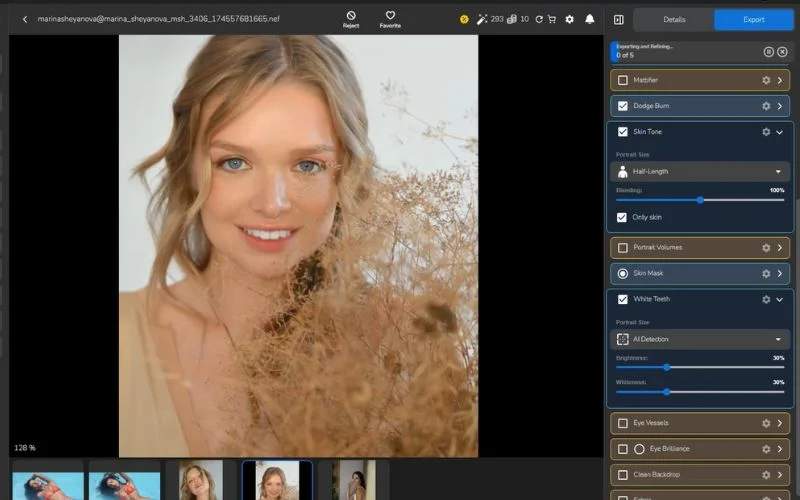Click the refresh icon in top bar

click(x=539, y=19)
